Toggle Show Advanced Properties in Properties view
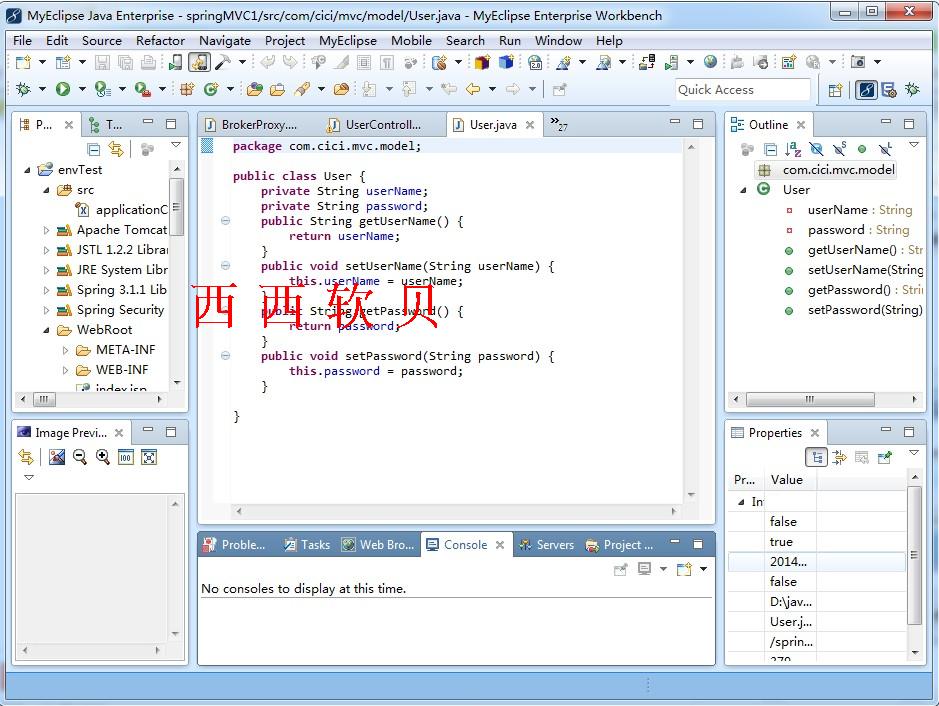 pyautogui.click(x=840, y=458)
